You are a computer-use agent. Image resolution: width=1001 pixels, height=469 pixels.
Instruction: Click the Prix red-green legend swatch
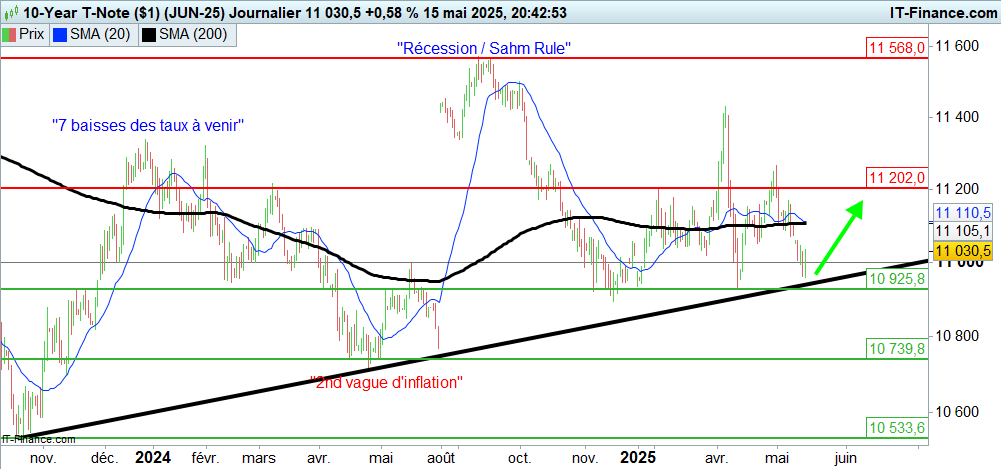[x=10, y=35]
